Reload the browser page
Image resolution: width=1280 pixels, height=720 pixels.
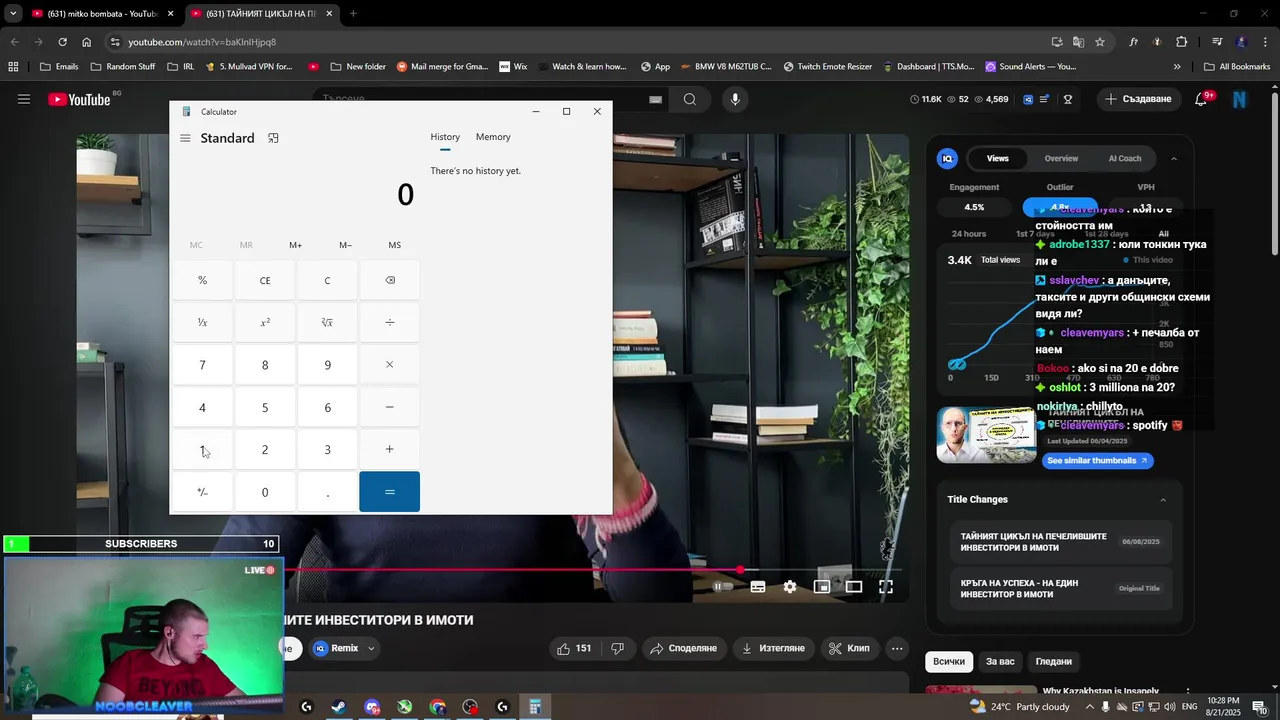(x=62, y=42)
